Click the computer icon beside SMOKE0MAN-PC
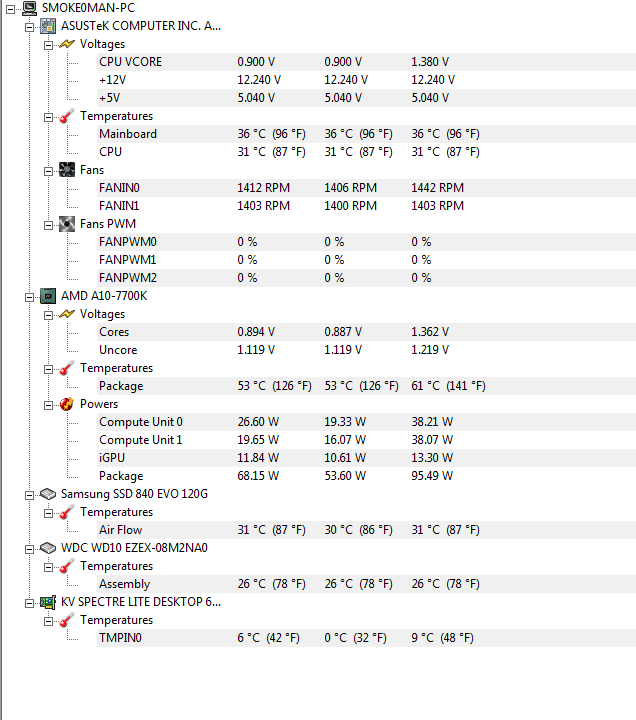Image resolution: width=636 pixels, height=720 pixels. pyautogui.click(x=30, y=8)
